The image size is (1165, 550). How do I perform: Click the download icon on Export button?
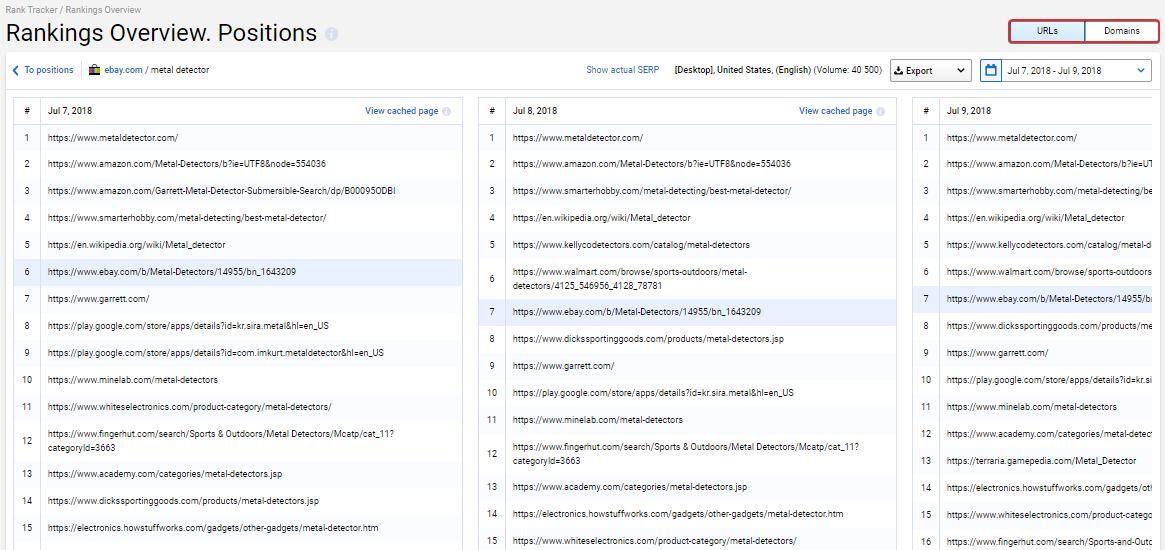click(x=898, y=71)
